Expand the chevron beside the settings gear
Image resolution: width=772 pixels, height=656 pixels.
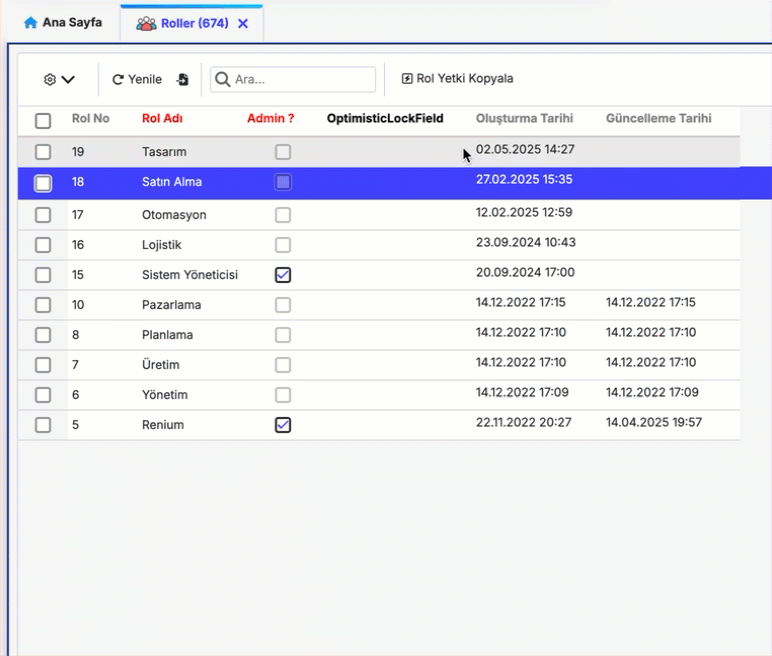coord(68,79)
